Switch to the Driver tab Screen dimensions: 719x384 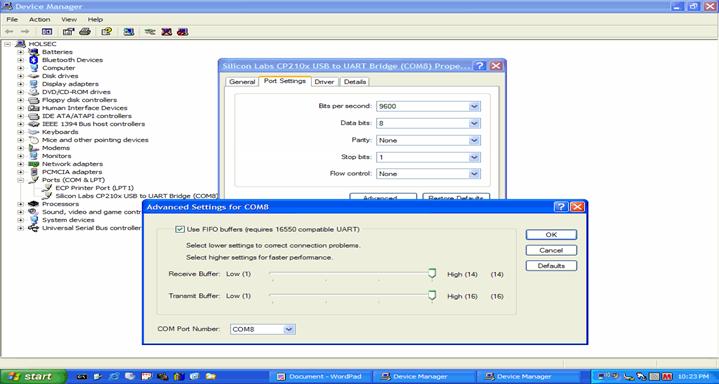pyautogui.click(x=324, y=82)
